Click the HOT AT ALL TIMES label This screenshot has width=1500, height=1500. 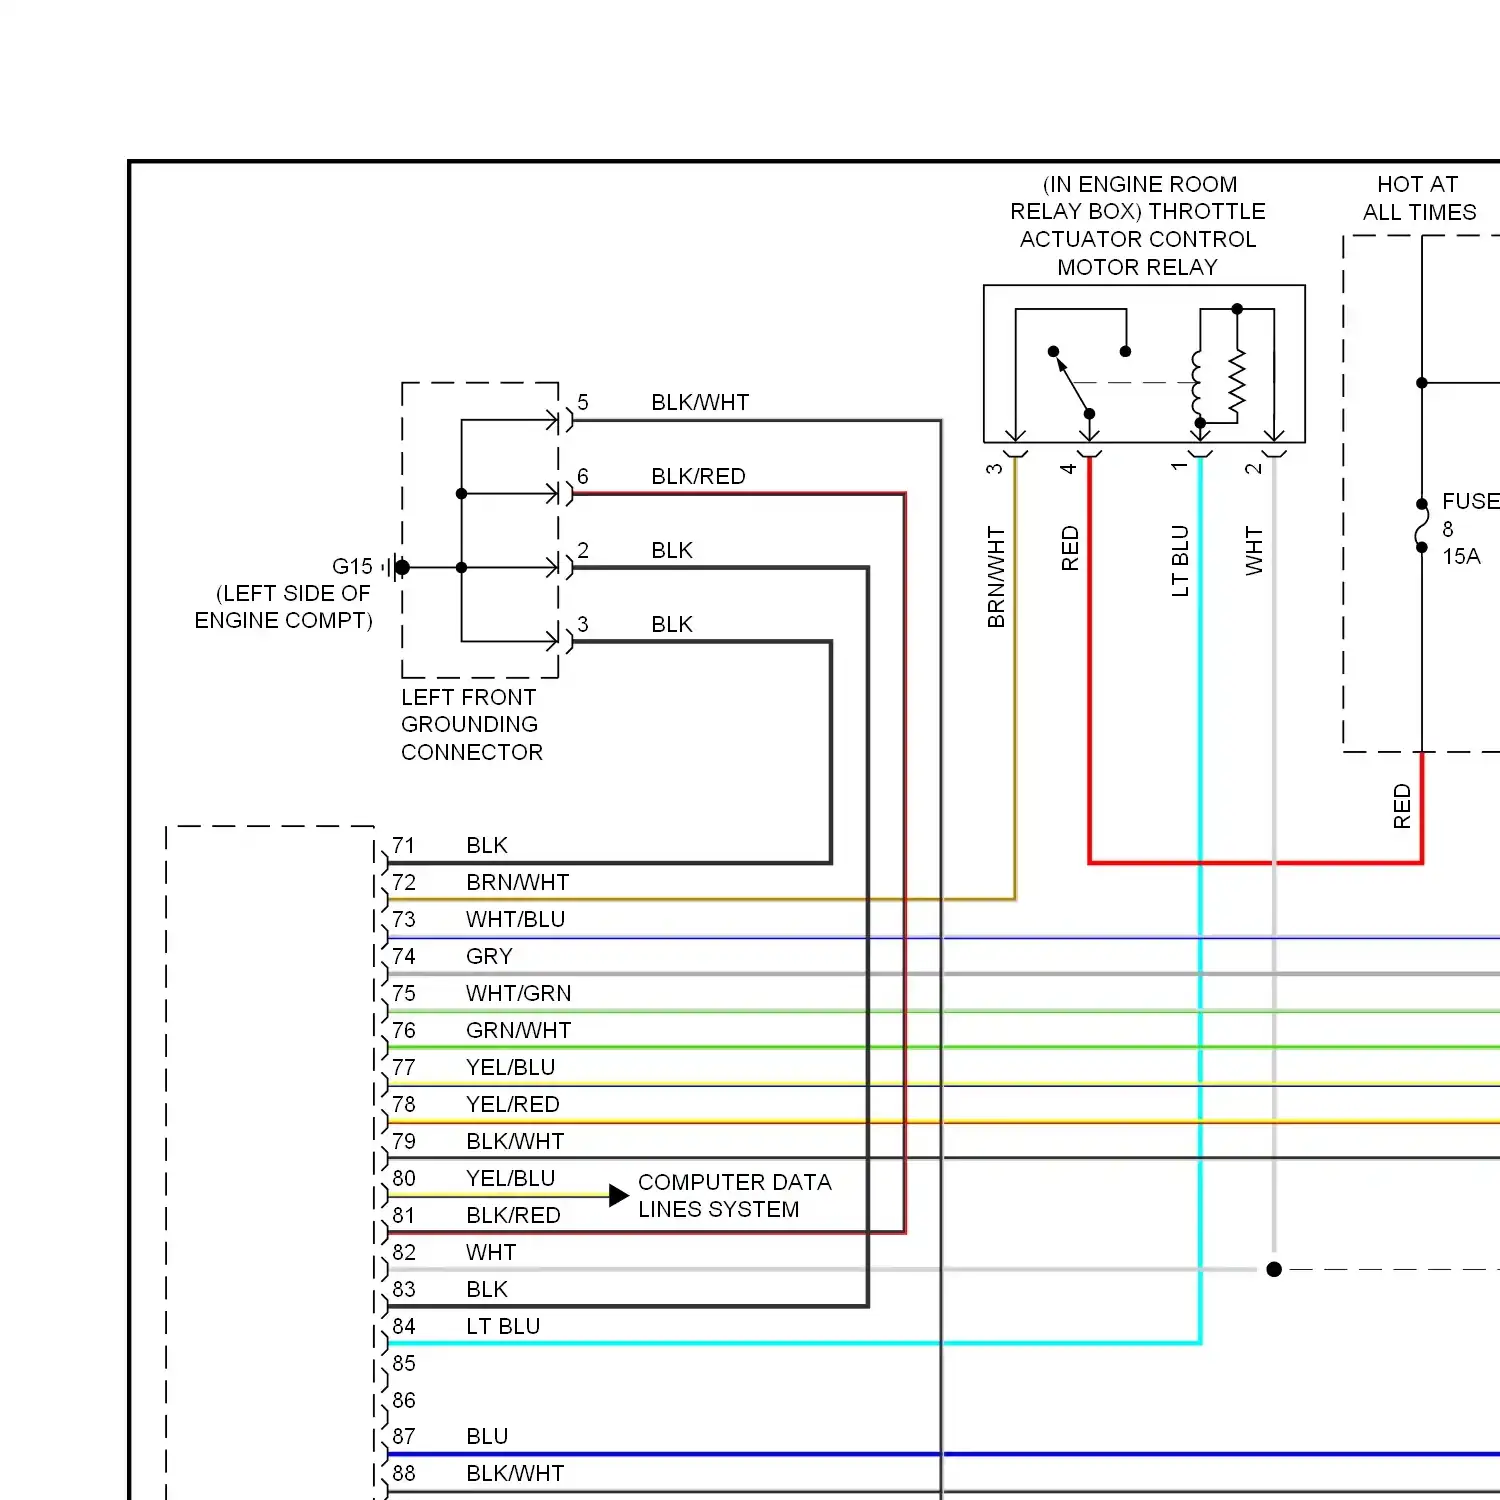pos(1419,198)
